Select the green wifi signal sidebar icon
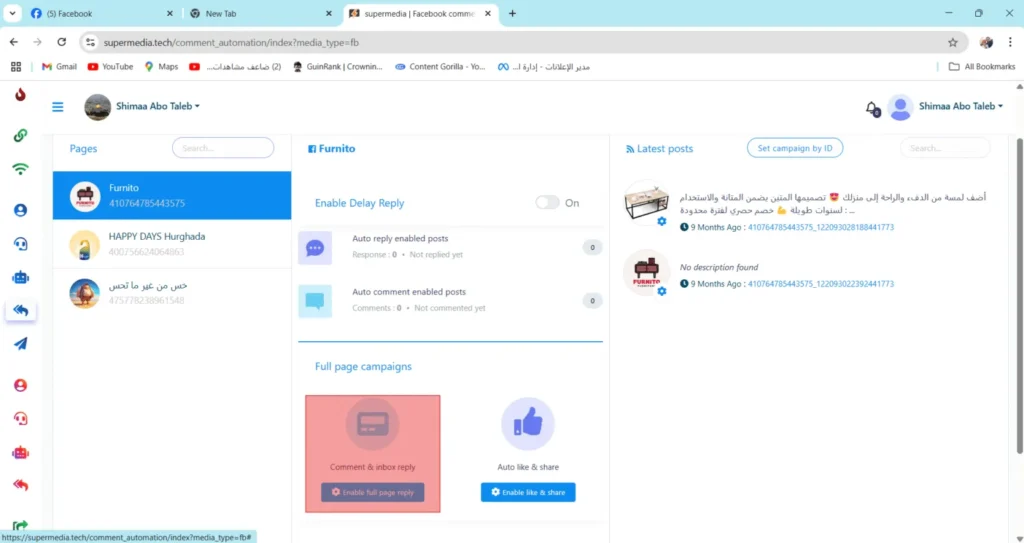The height and width of the screenshot is (543, 1024). tap(21, 169)
